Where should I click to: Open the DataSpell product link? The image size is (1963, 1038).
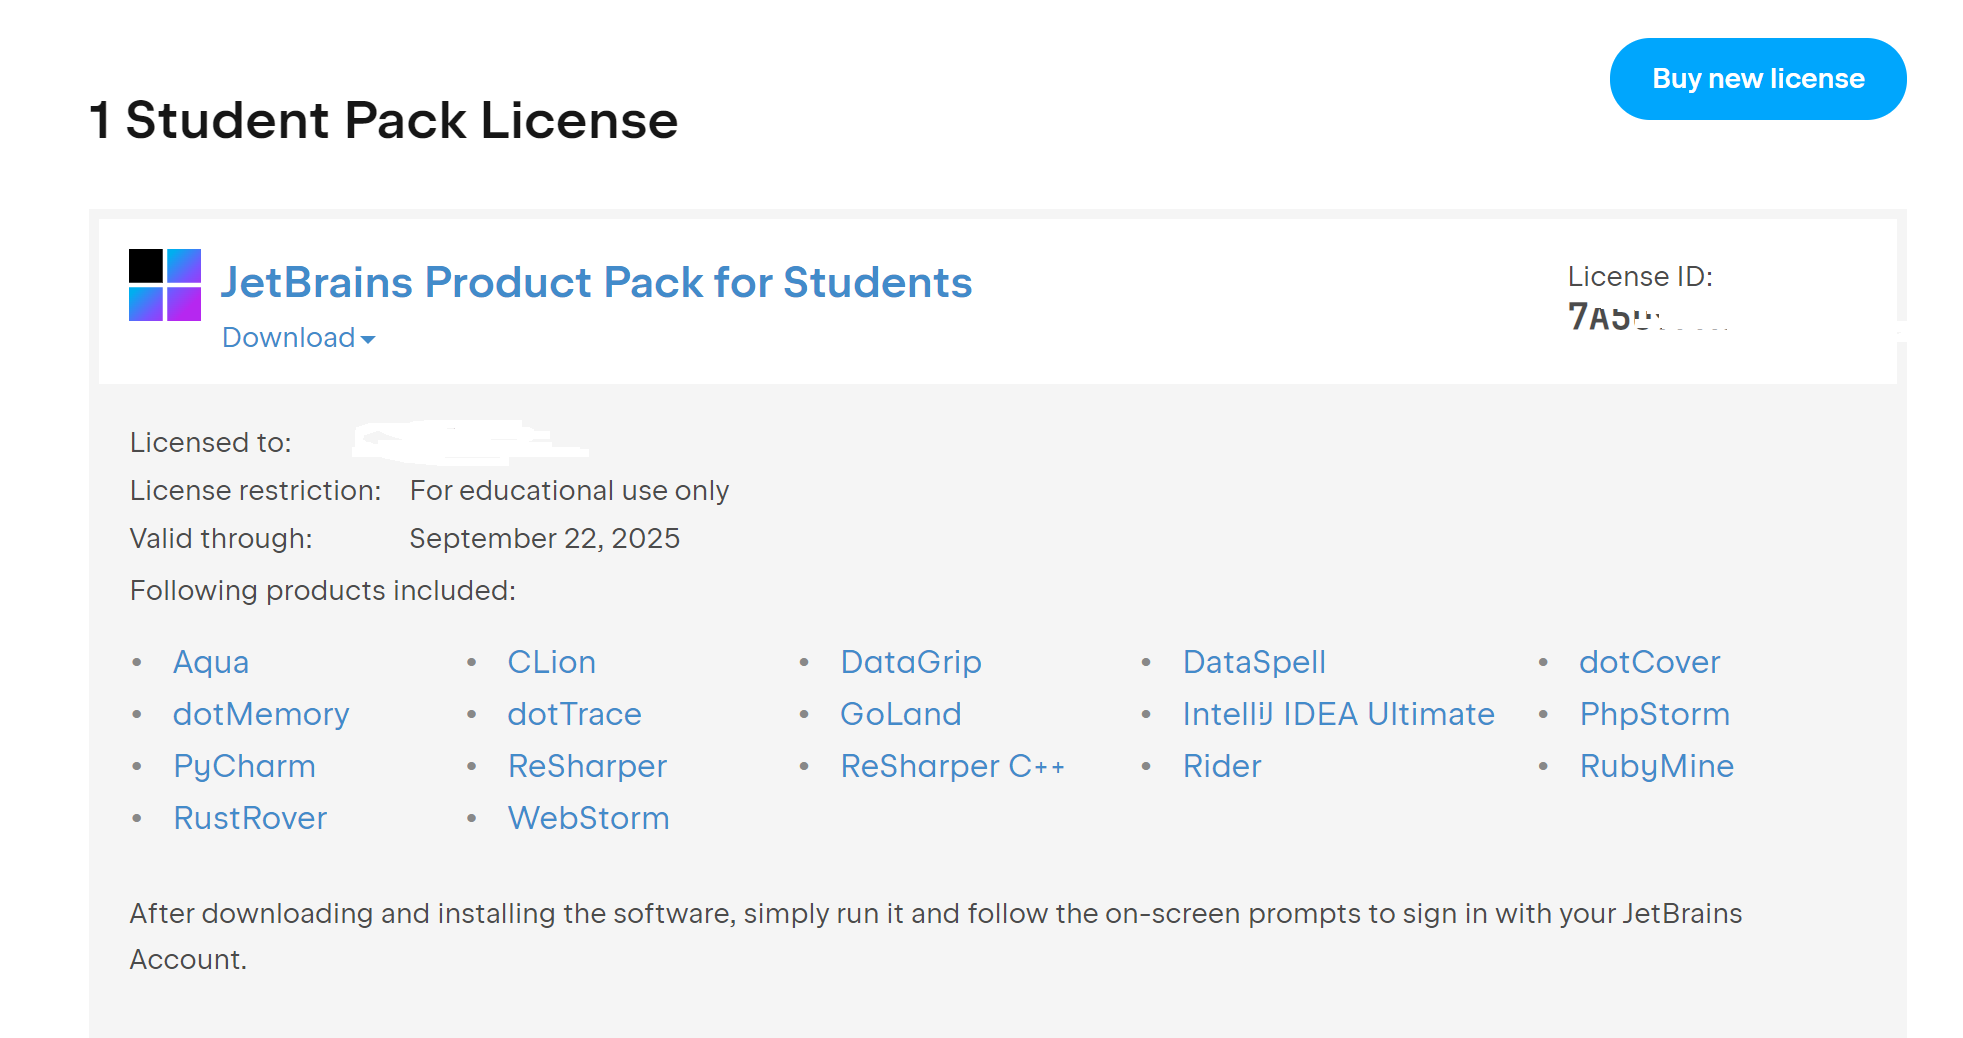tap(1254, 662)
